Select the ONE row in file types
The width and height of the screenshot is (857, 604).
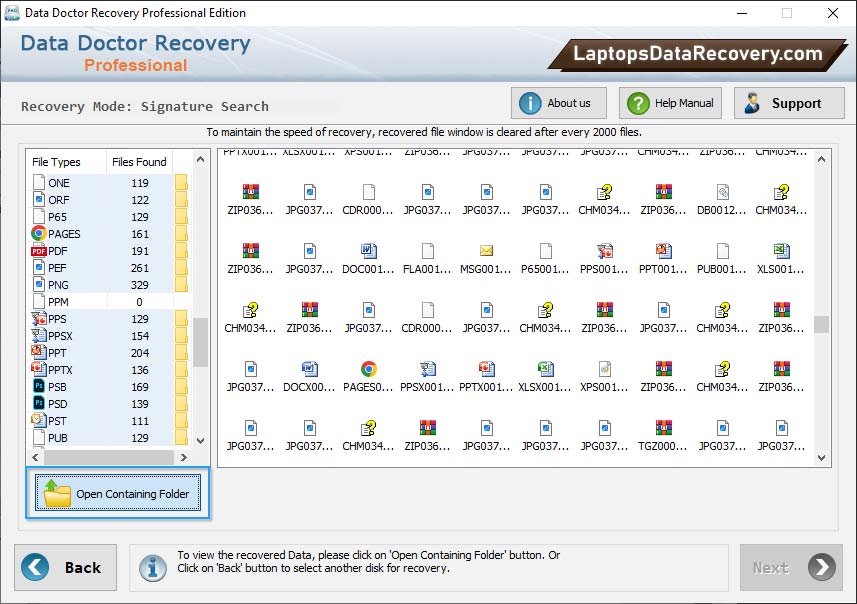[109, 183]
